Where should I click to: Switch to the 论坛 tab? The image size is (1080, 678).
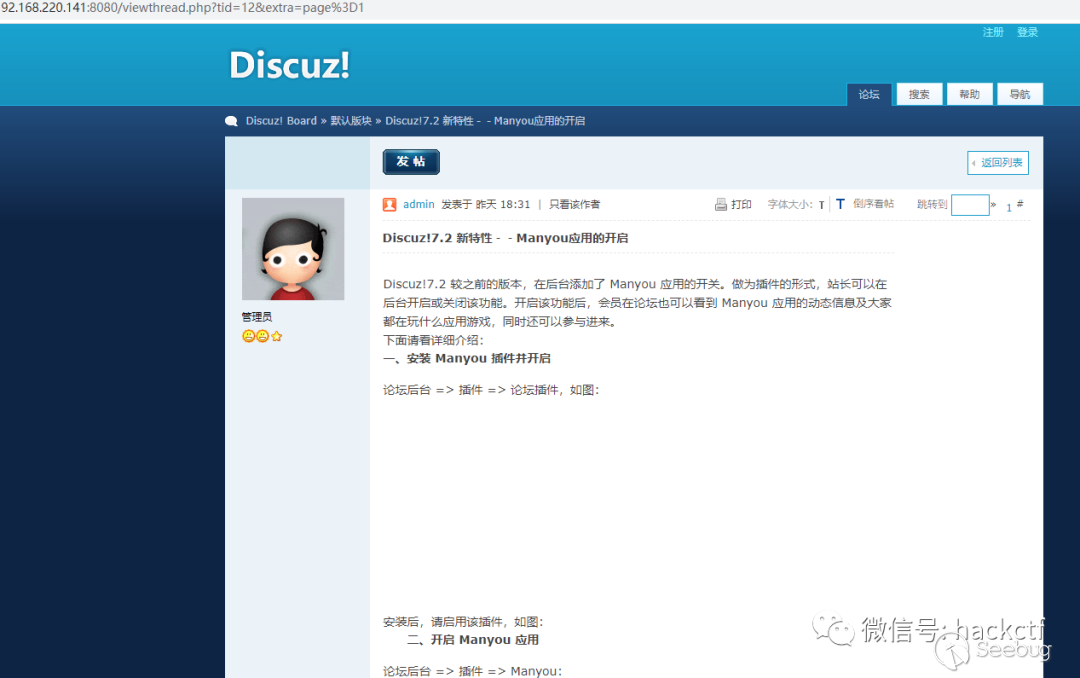869,94
